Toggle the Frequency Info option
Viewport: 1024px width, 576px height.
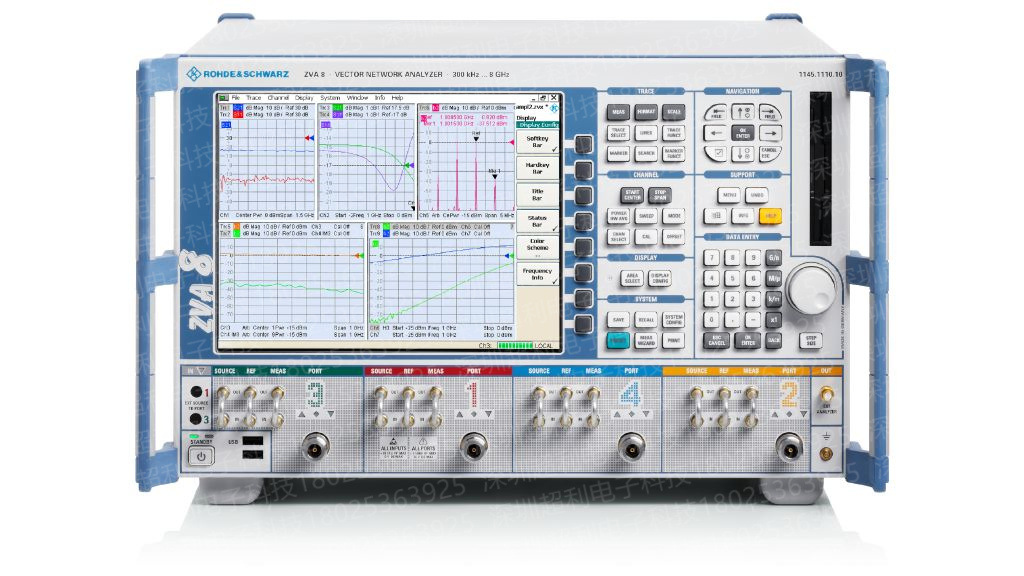coord(537,274)
